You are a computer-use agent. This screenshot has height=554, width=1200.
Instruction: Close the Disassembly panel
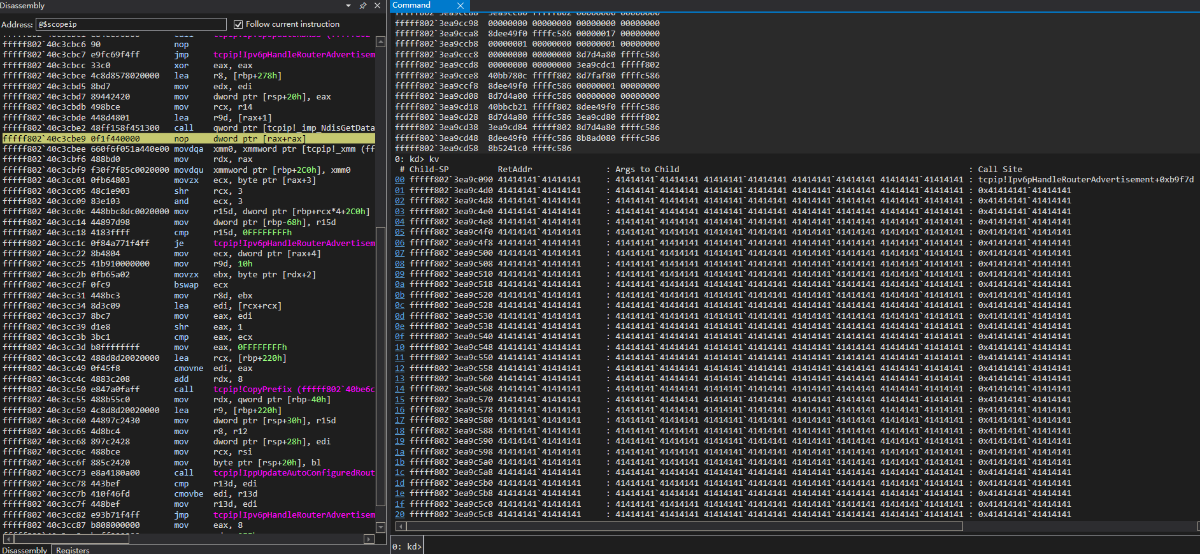(x=376, y=6)
